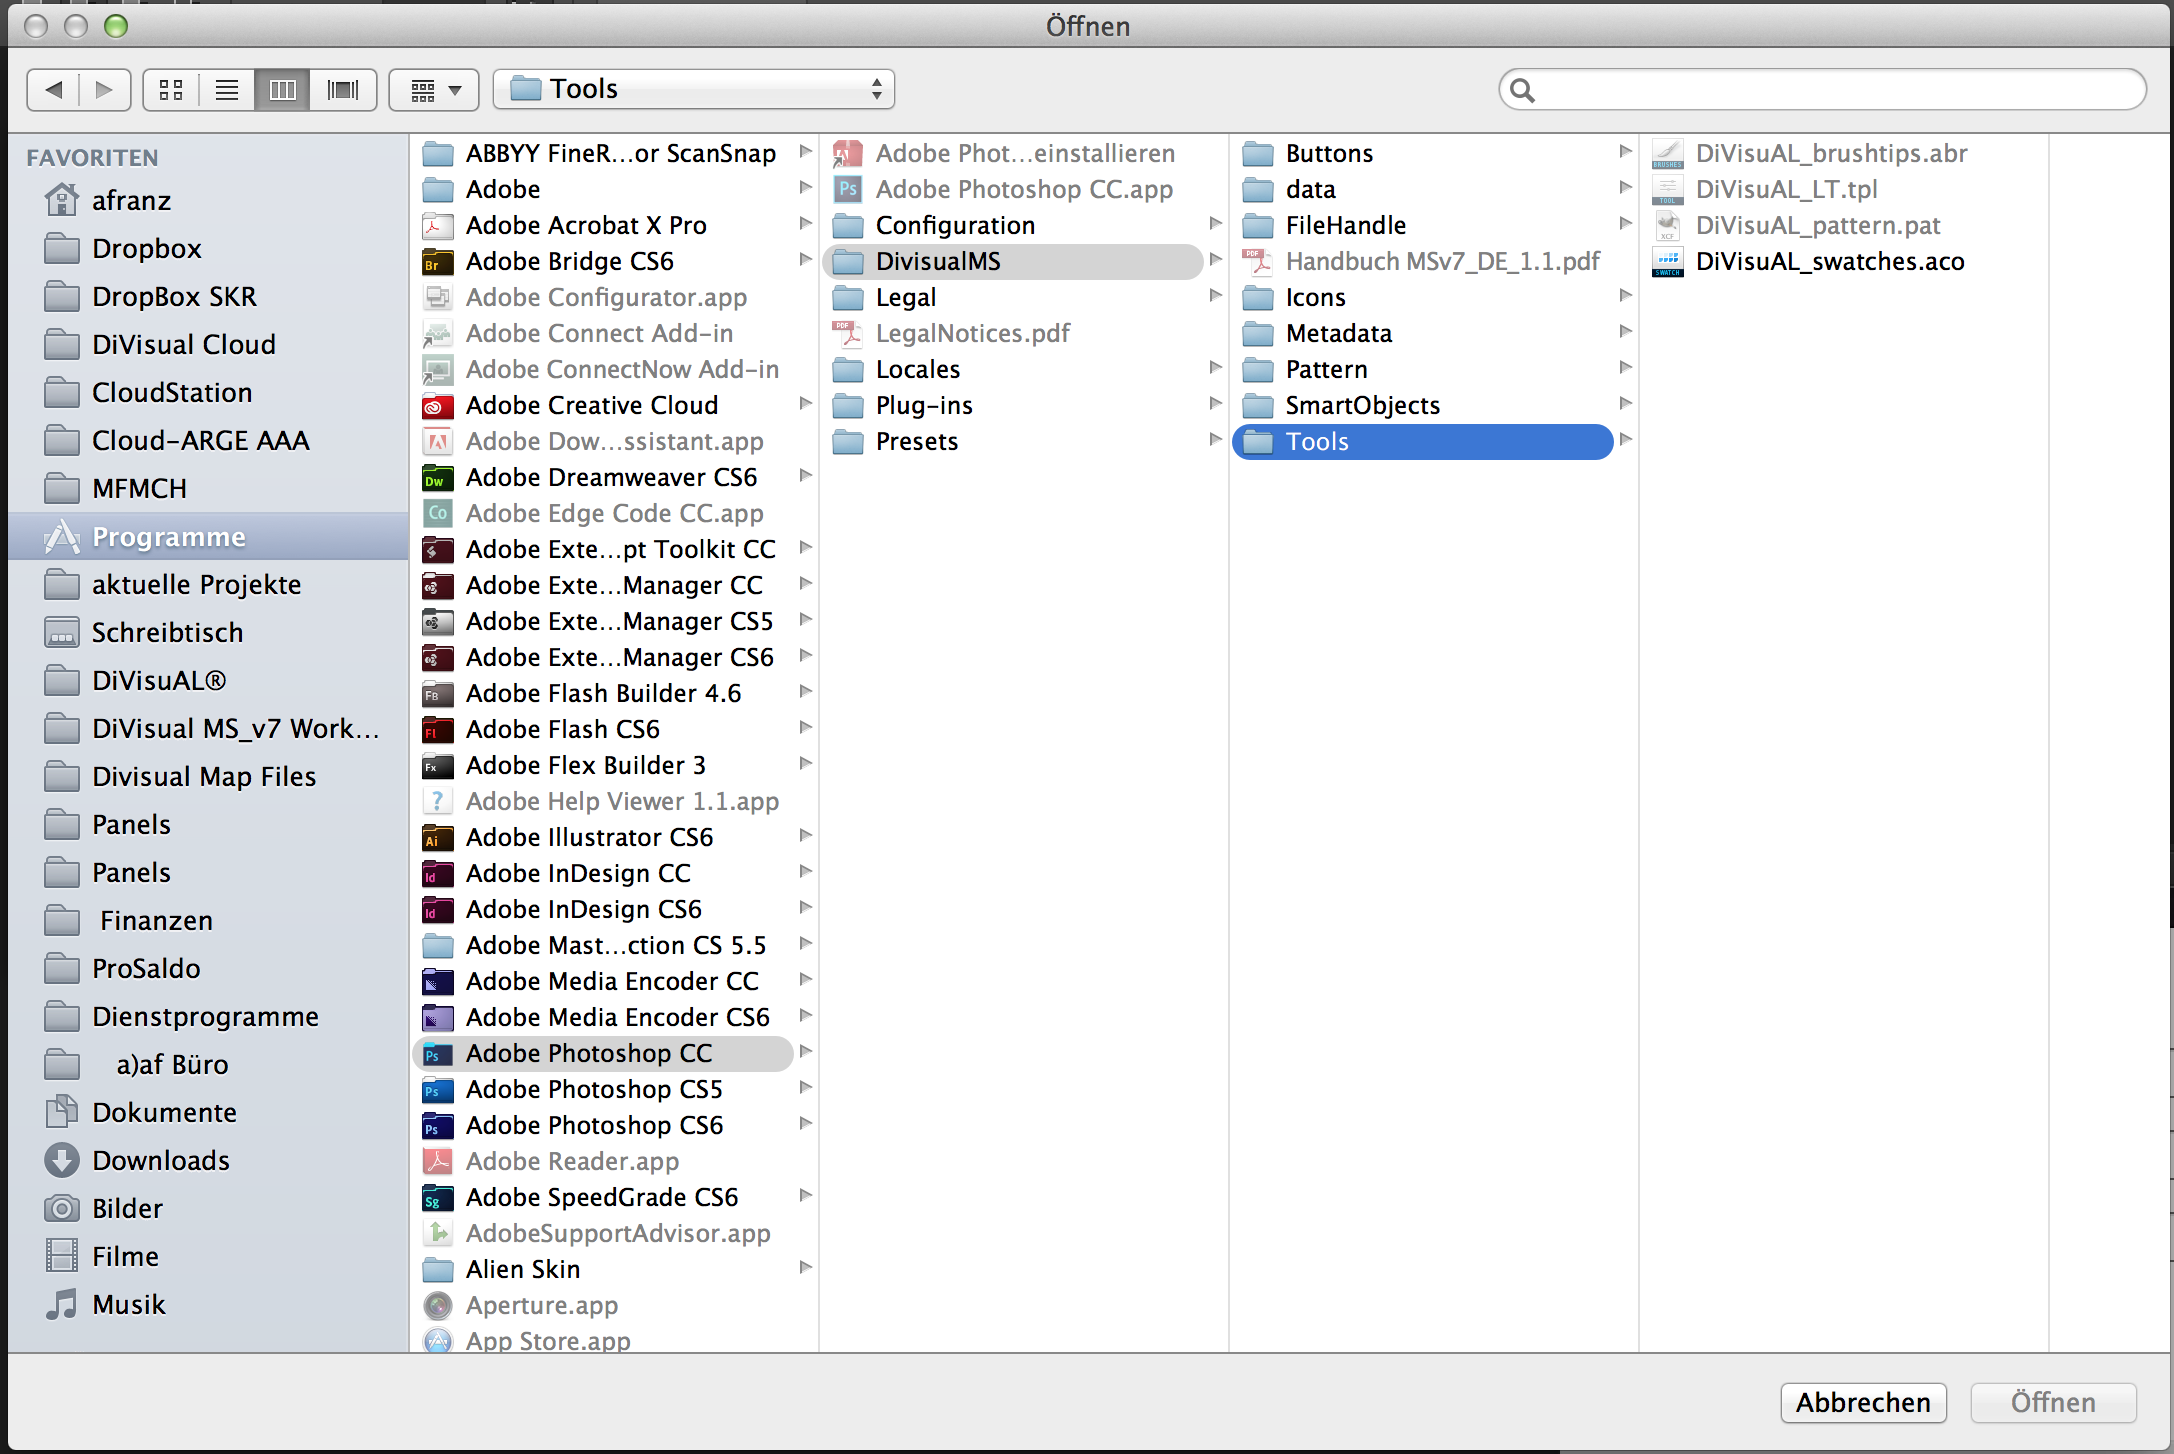Click the Öffnen button
Viewport: 2174px width, 1454px height.
pos(2052,1402)
